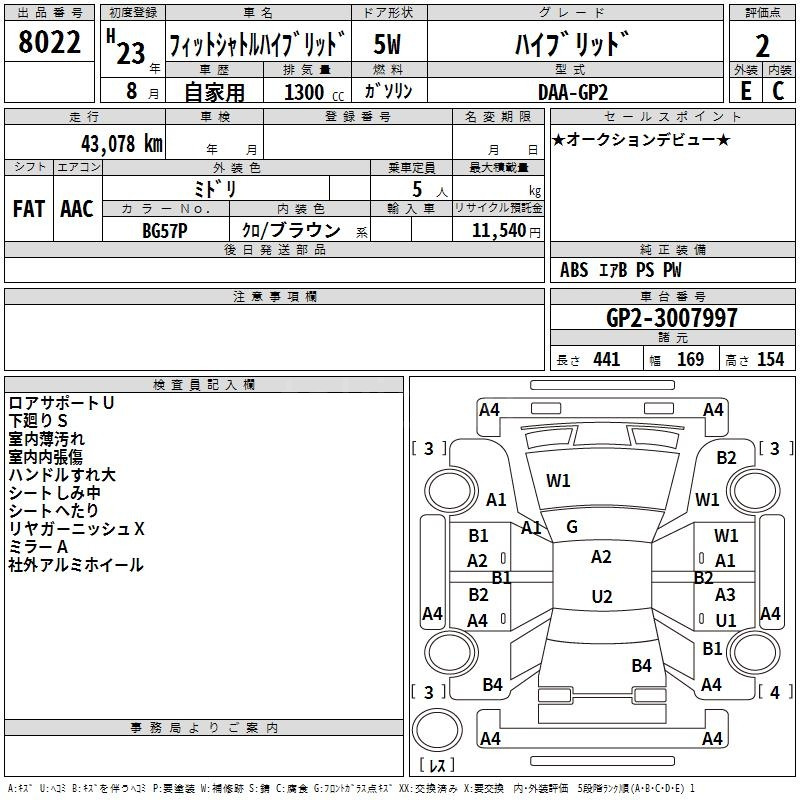Click the air conditioner code AAC
Viewport: 800px width, 800px height.
(77, 209)
